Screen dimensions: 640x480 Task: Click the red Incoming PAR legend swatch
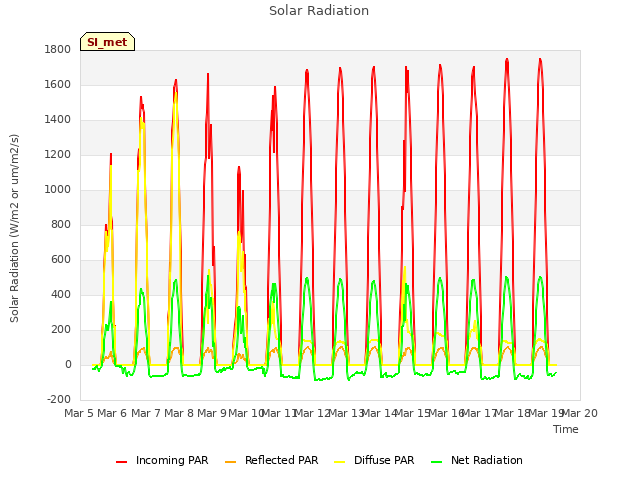pyautogui.click(x=121, y=462)
